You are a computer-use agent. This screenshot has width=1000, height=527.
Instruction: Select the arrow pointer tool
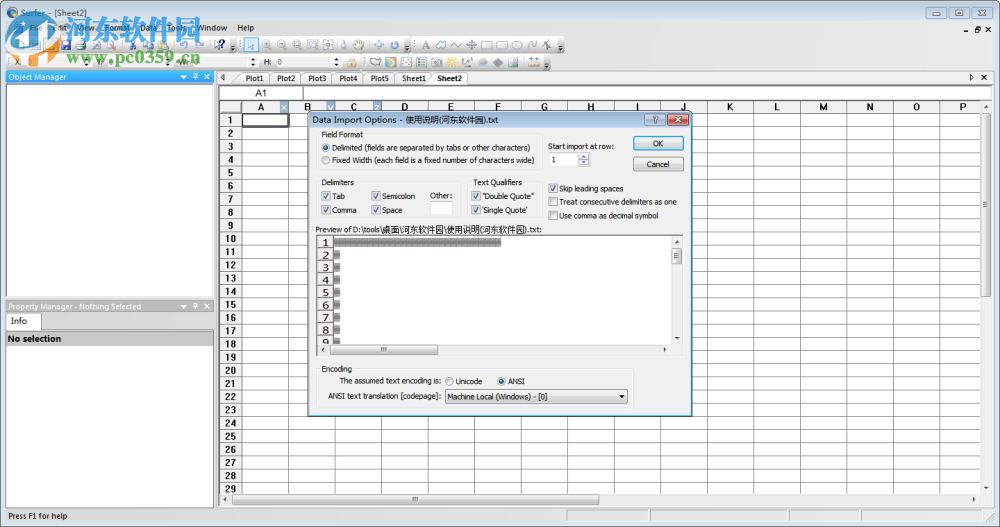(x=251, y=45)
